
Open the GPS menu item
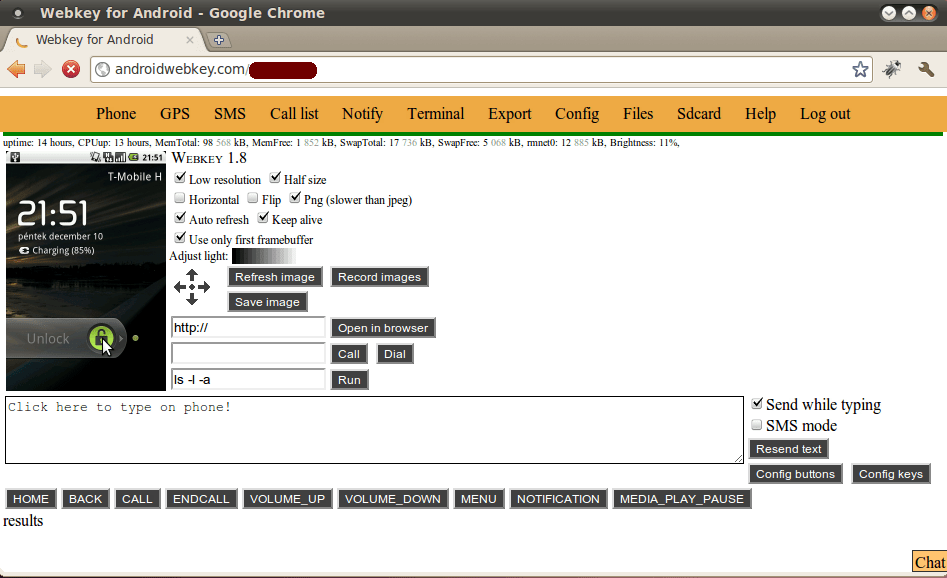point(175,114)
